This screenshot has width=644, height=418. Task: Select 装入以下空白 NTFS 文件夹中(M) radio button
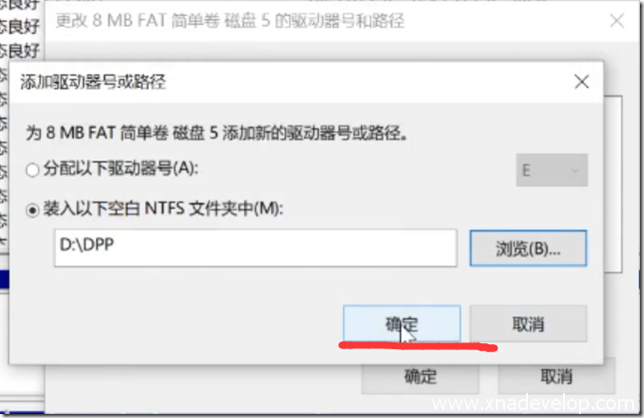32,211
